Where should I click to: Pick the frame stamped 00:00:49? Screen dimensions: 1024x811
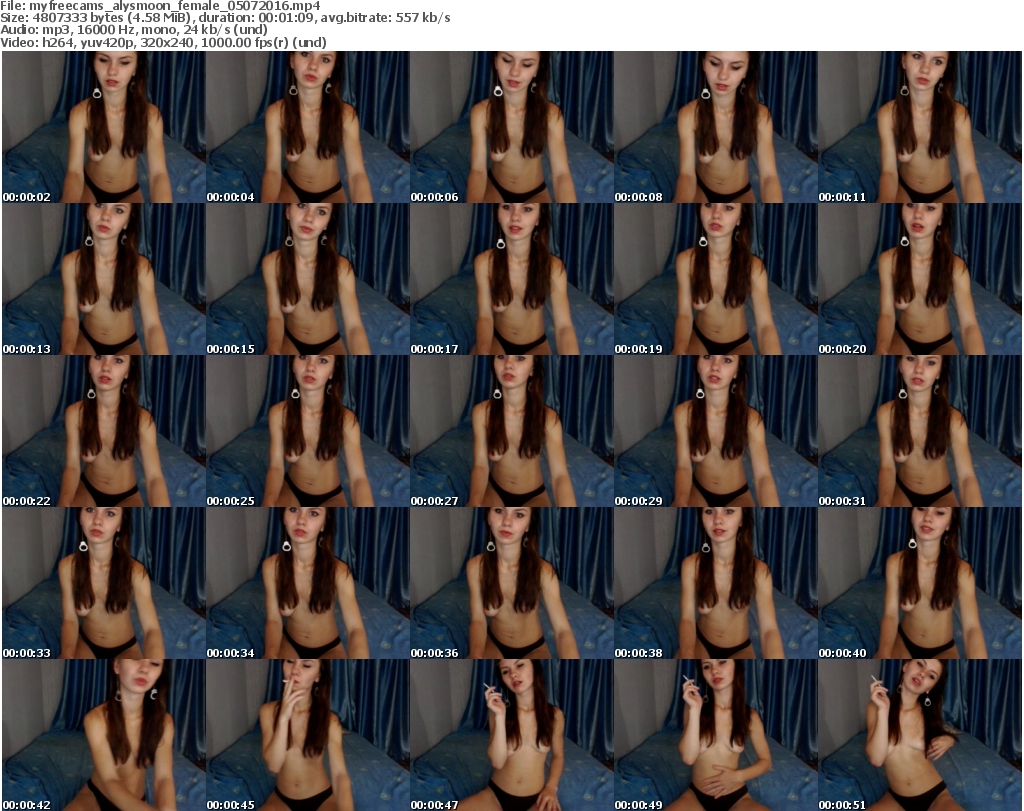(x=715, y=735)
